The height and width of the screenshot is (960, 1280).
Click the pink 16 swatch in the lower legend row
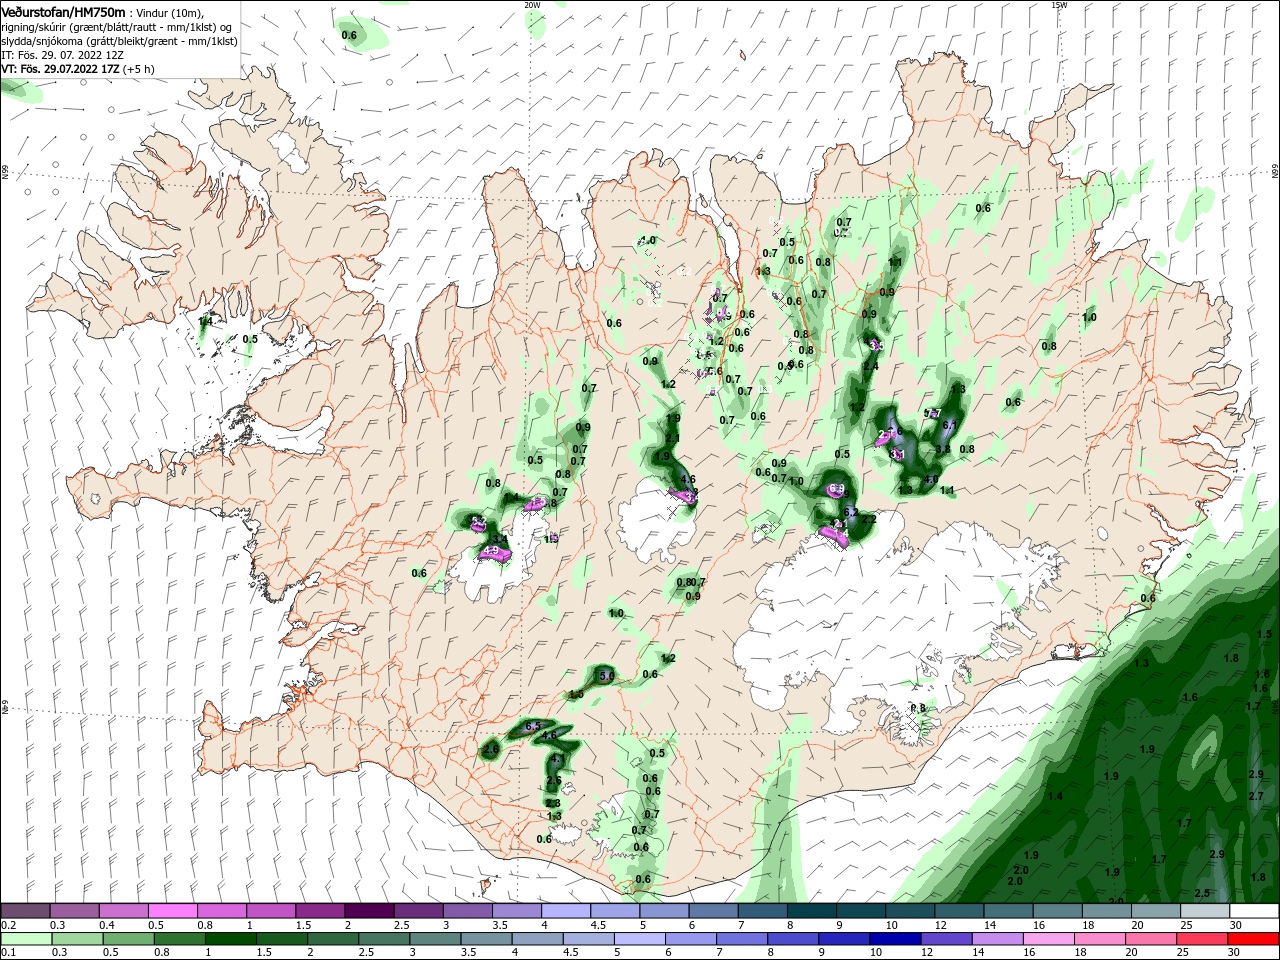pos(1050,938)
